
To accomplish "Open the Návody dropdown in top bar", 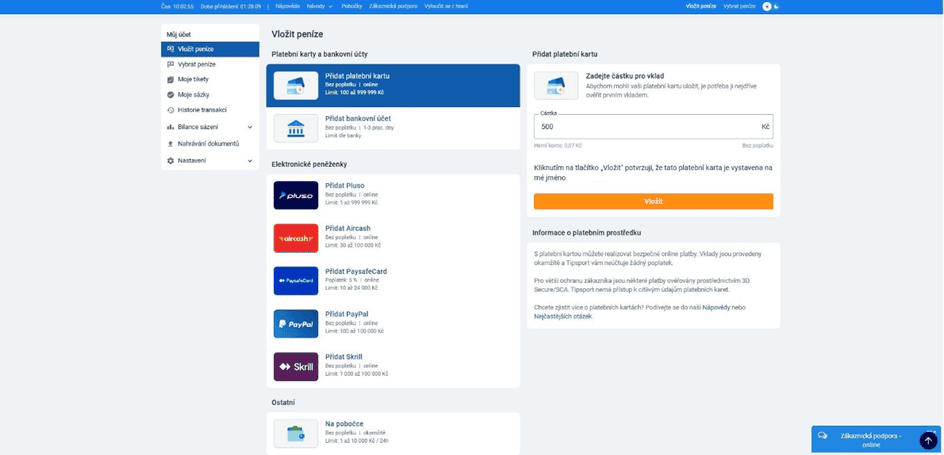I will pyautogui.click(x=320, y=6).
